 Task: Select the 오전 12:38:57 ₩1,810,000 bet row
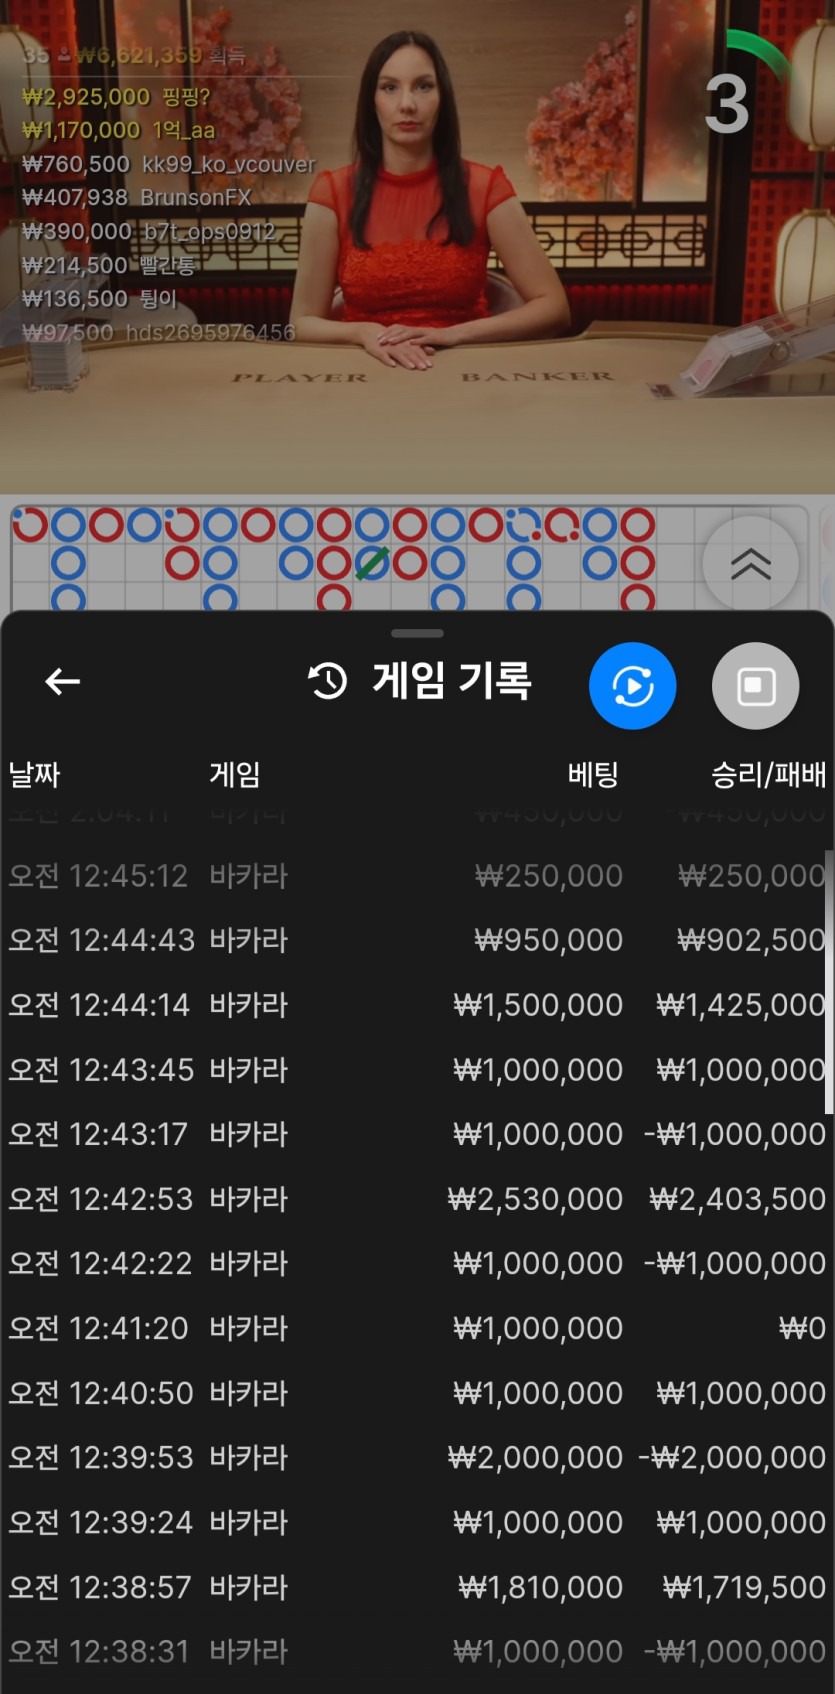point(416,1587)
